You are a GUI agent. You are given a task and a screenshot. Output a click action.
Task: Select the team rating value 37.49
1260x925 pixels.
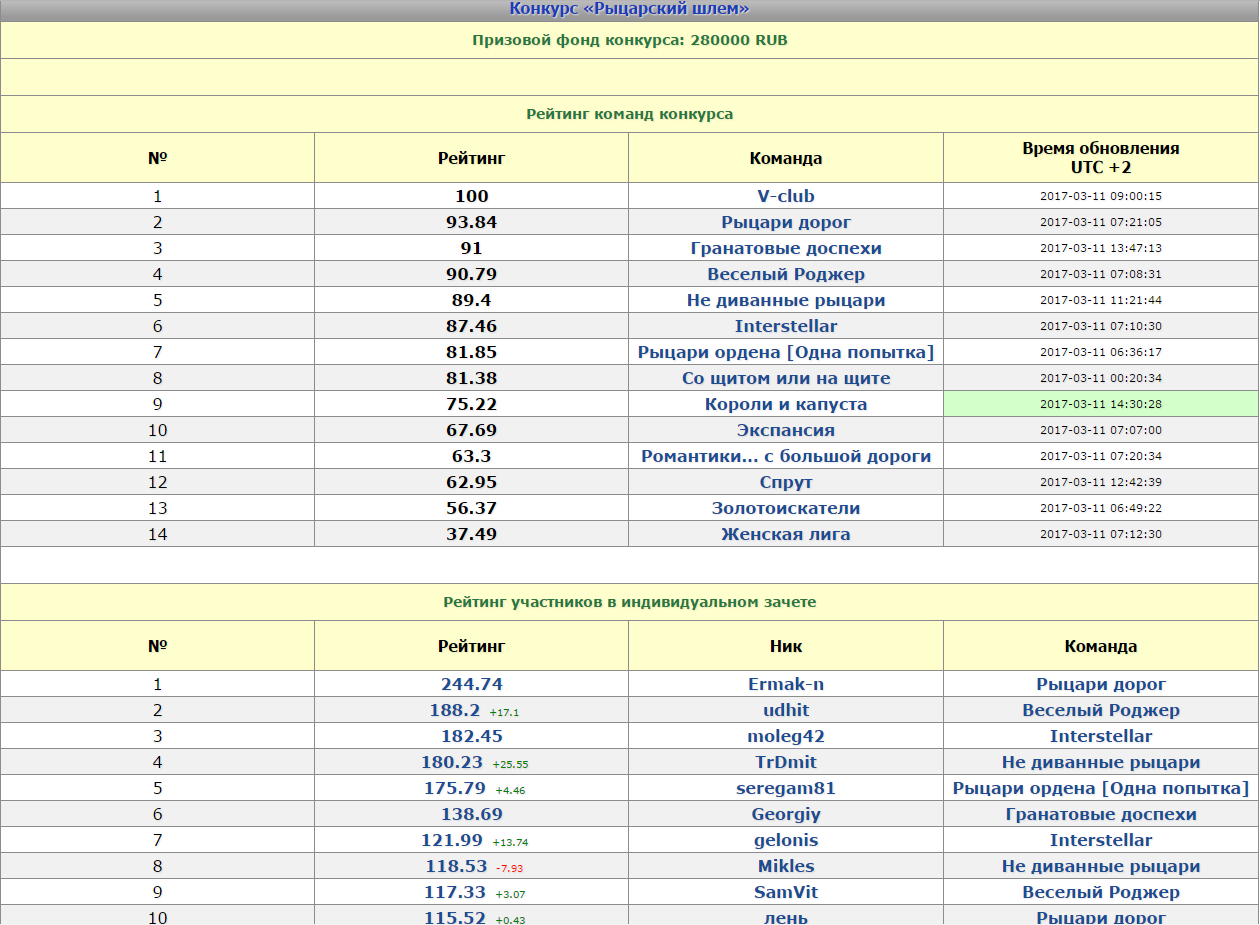click(472, 534)
